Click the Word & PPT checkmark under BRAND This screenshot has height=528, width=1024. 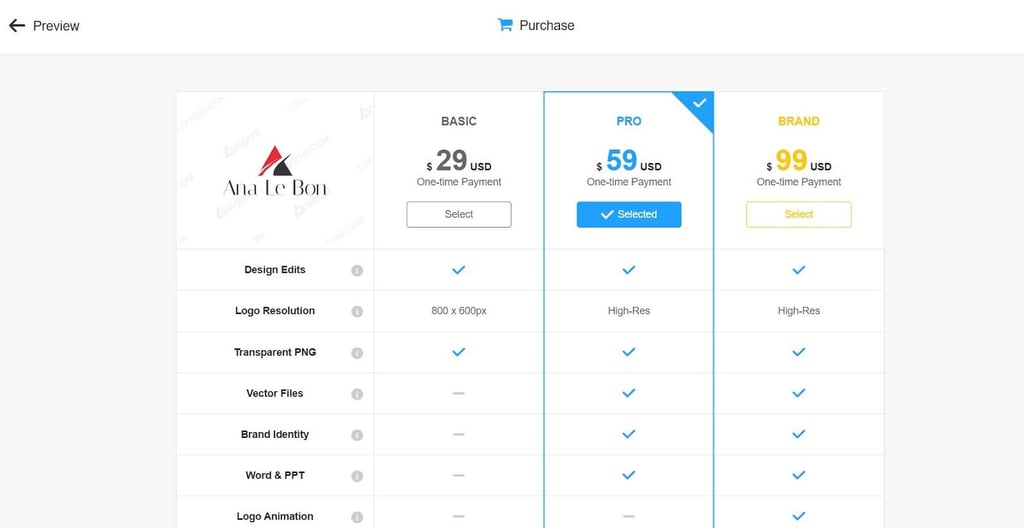click(x=799, y=476)
